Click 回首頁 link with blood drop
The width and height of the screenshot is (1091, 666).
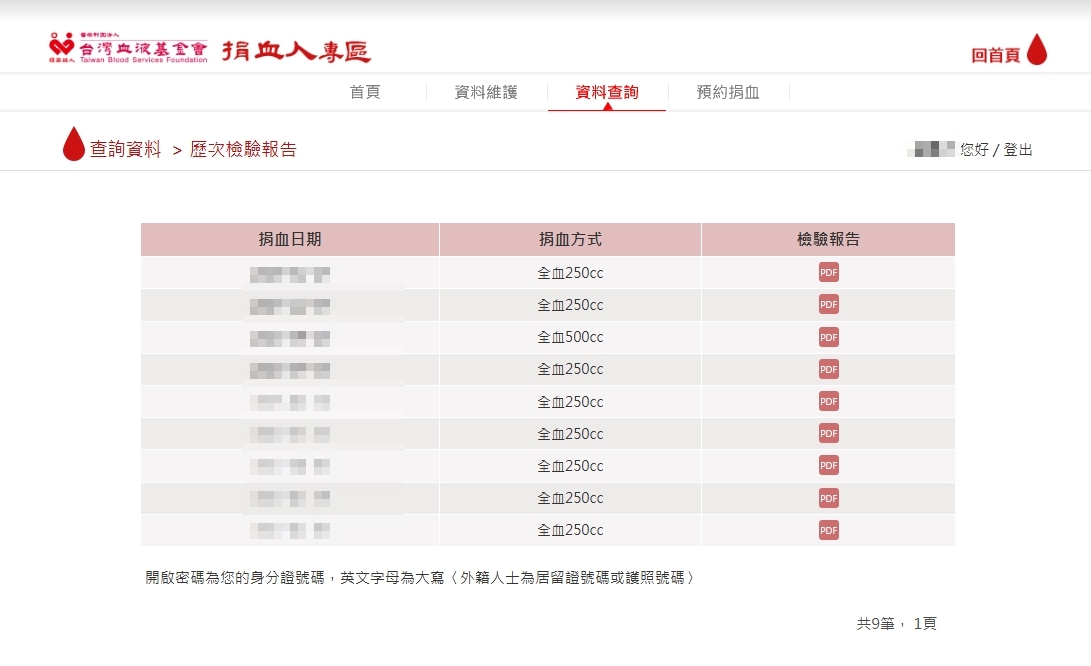click(x=1008, y=52)
